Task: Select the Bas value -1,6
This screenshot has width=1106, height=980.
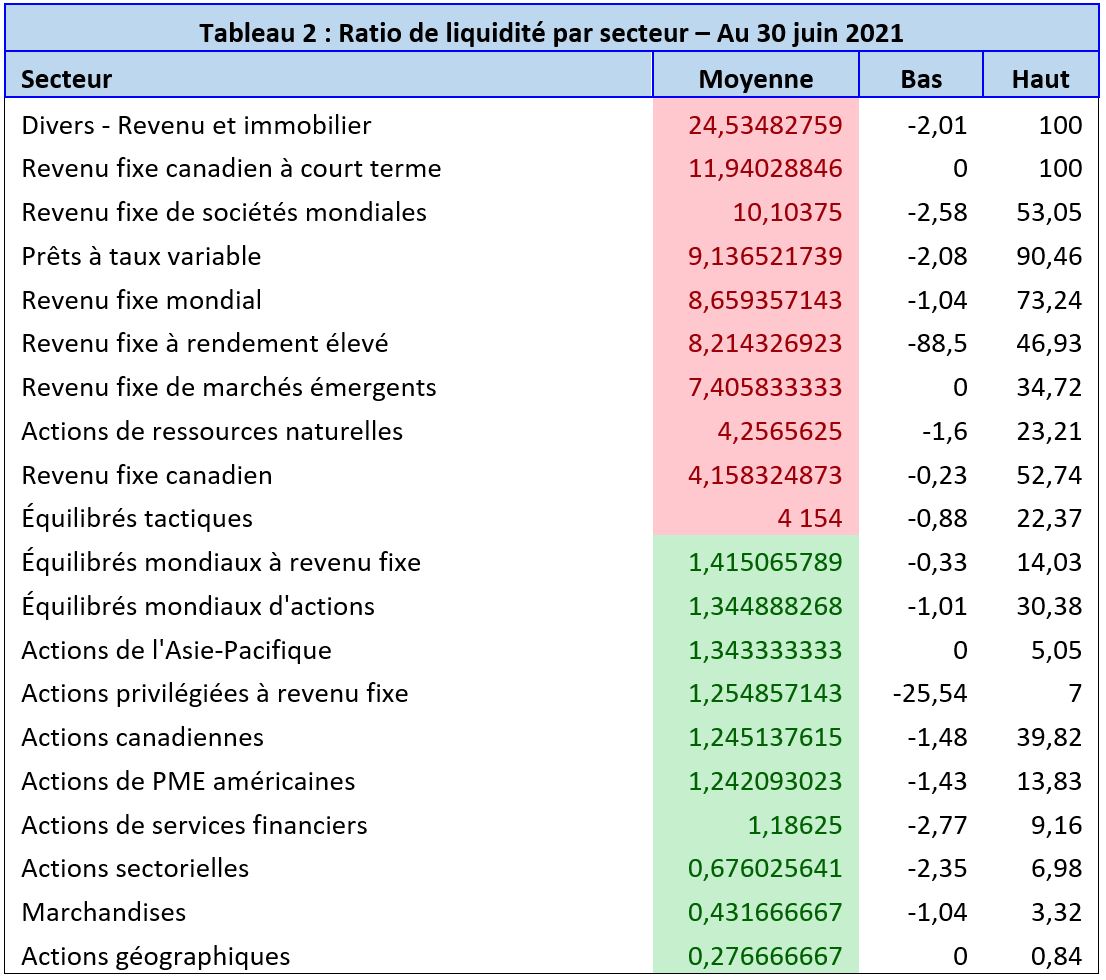Action: 944,431
